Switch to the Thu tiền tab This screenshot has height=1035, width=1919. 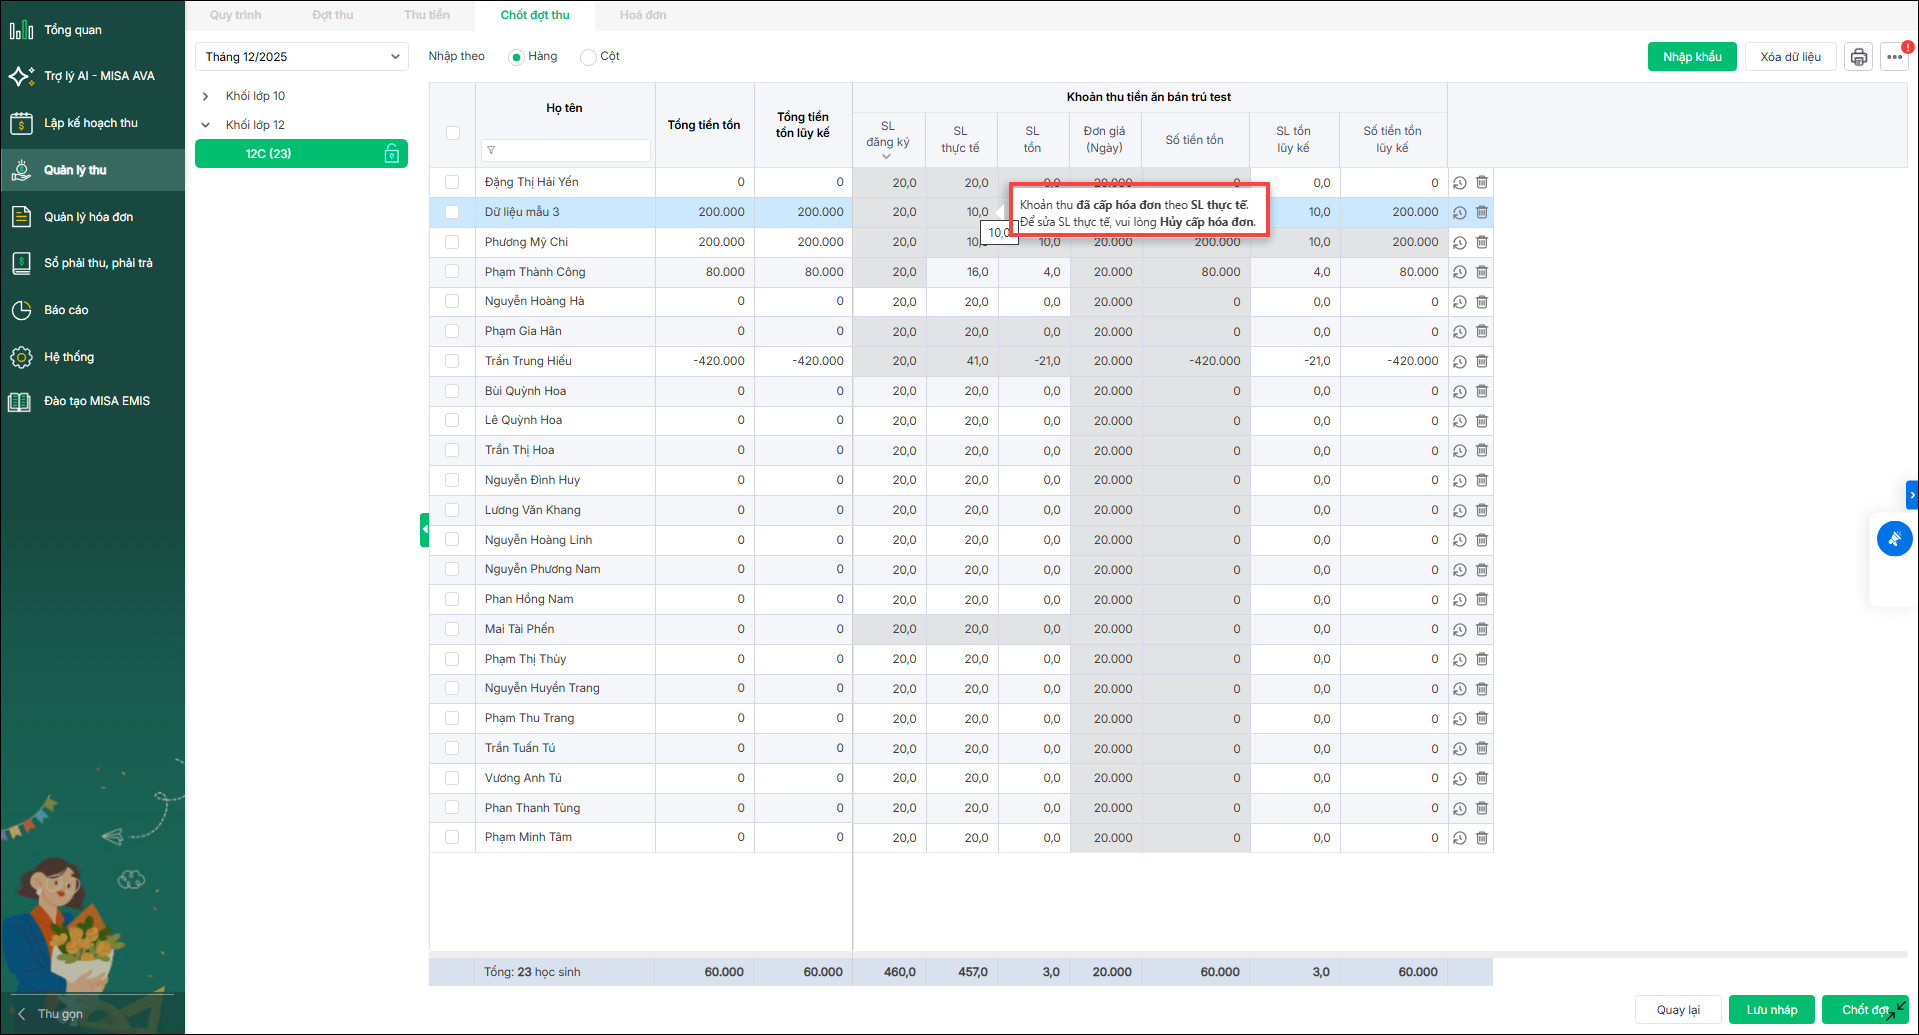427,15
